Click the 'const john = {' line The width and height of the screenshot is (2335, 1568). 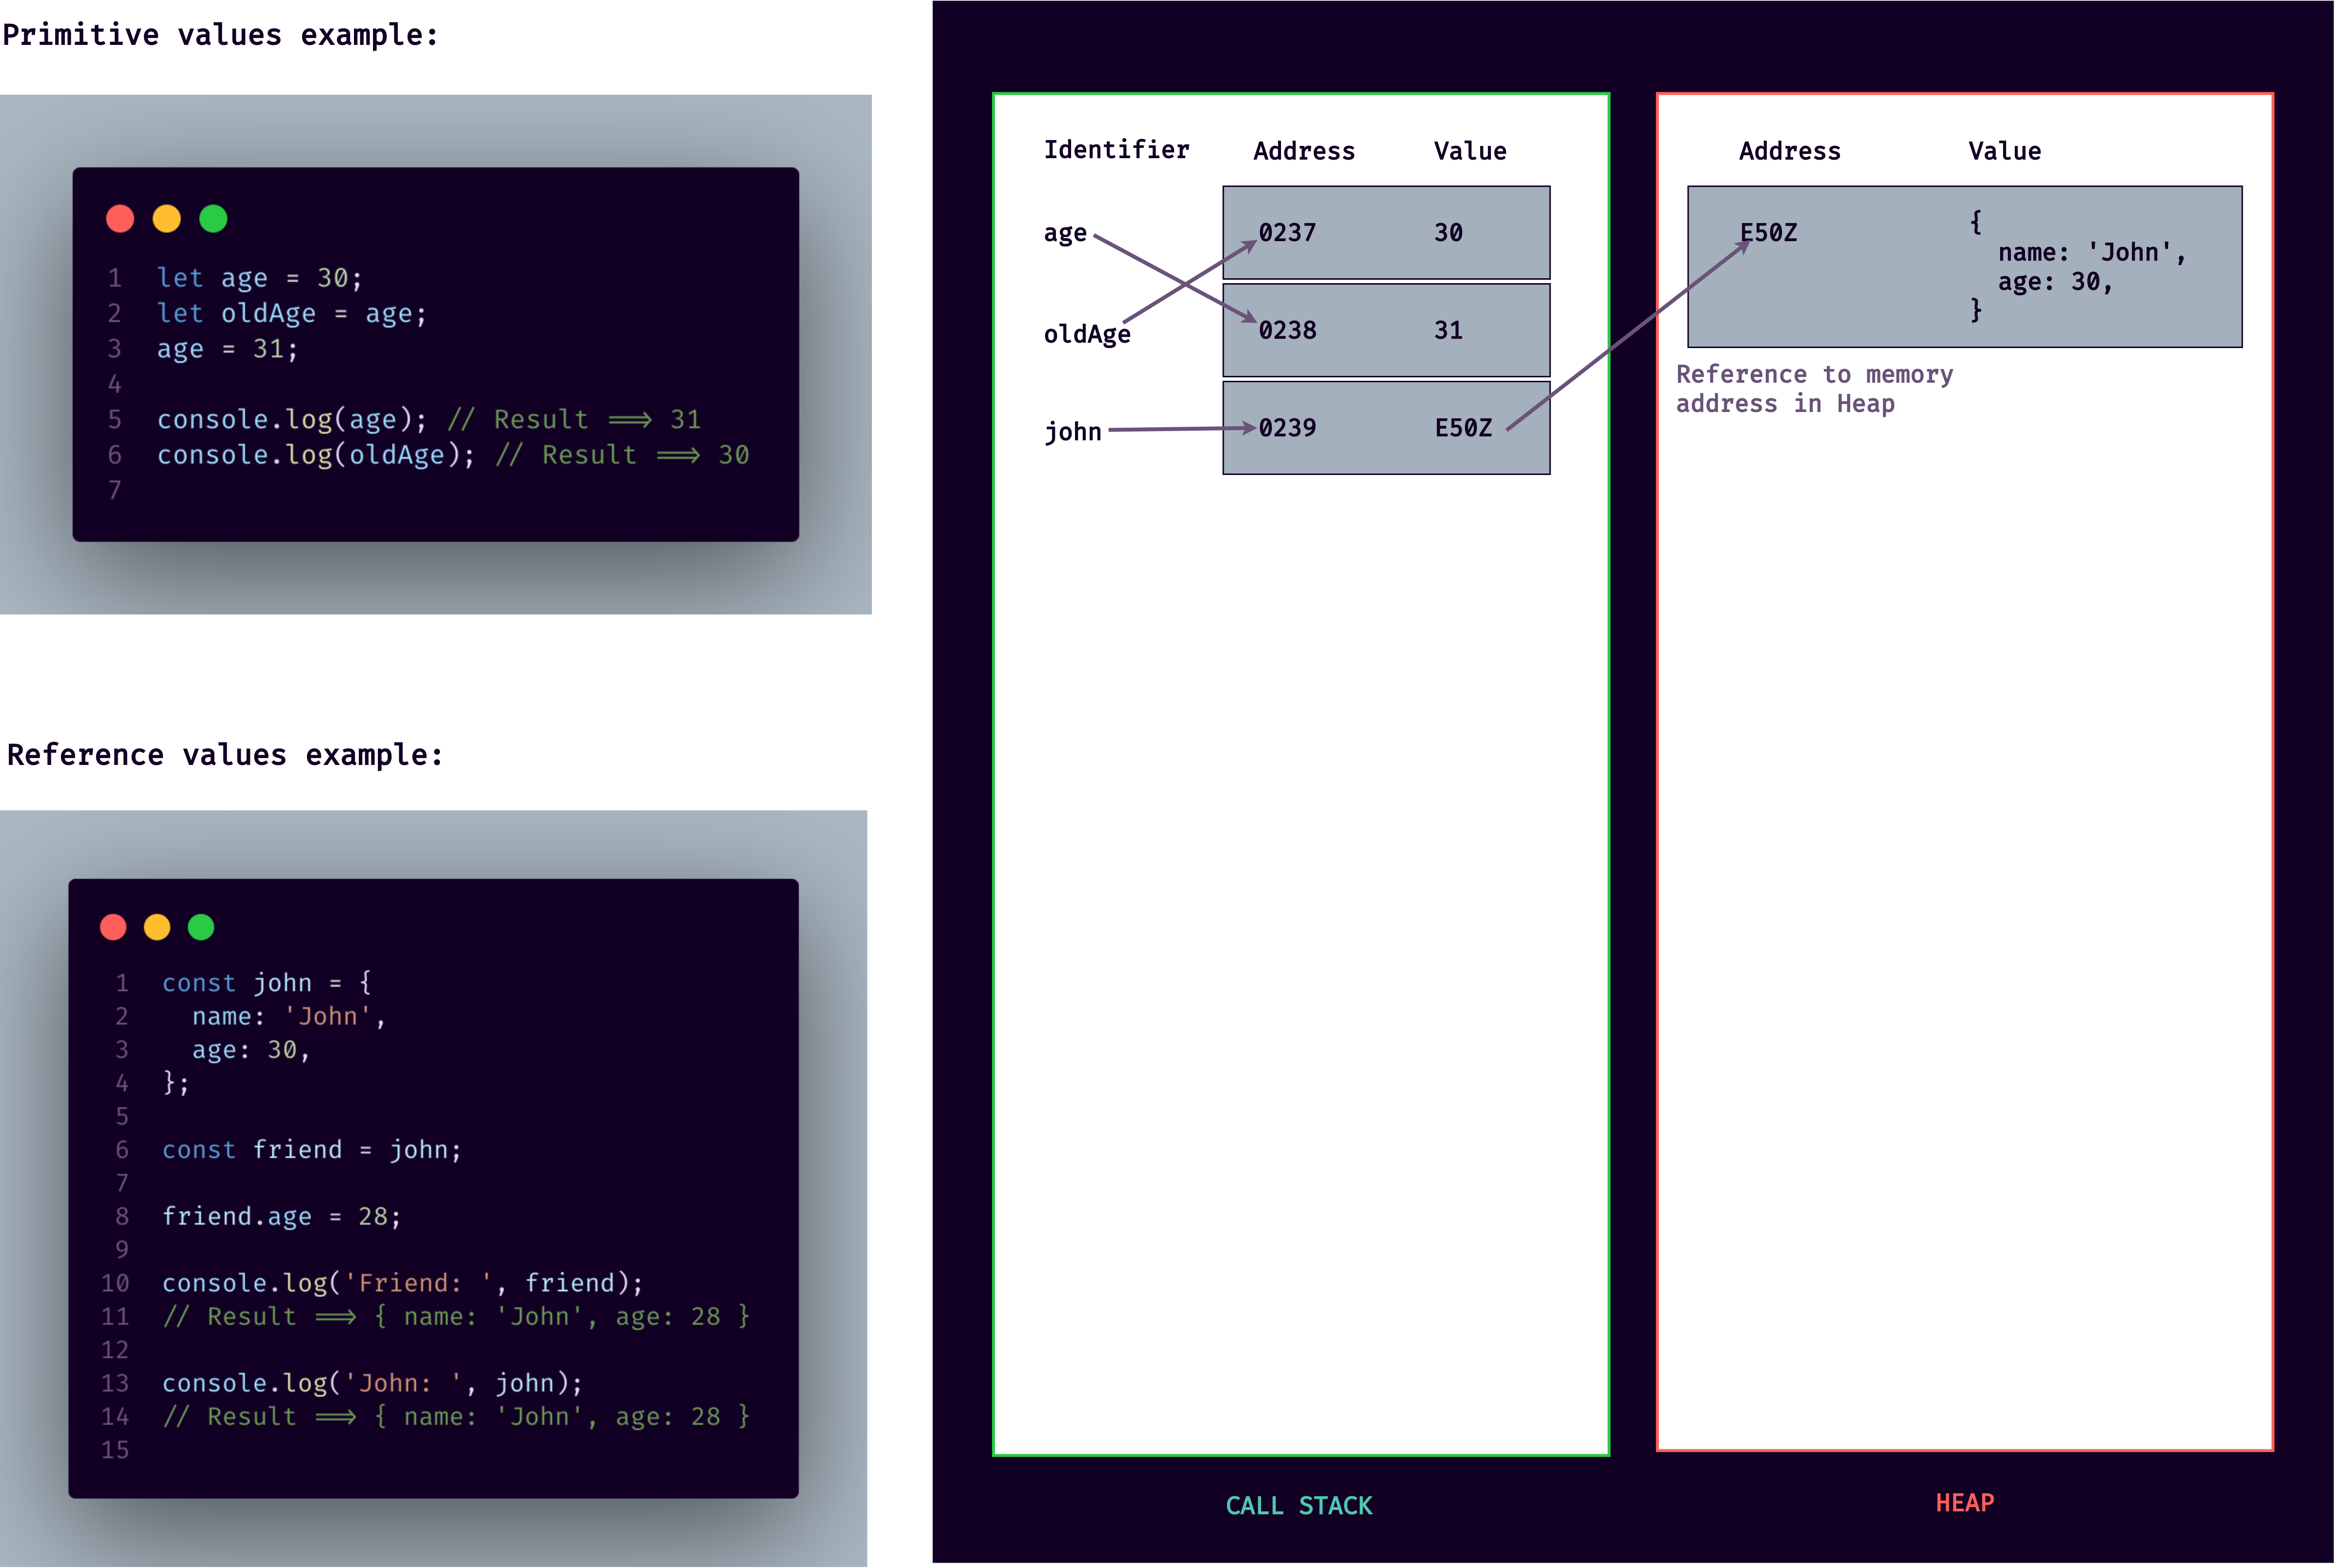pos(267,983)
